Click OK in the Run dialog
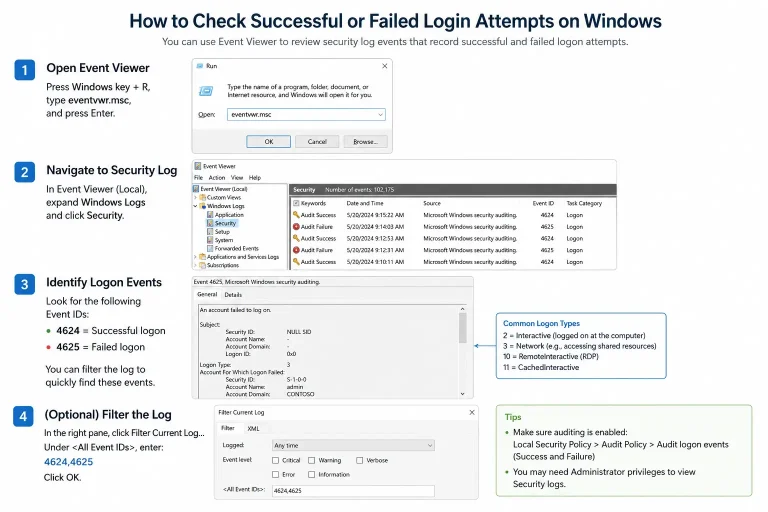 tap(268, 142)
